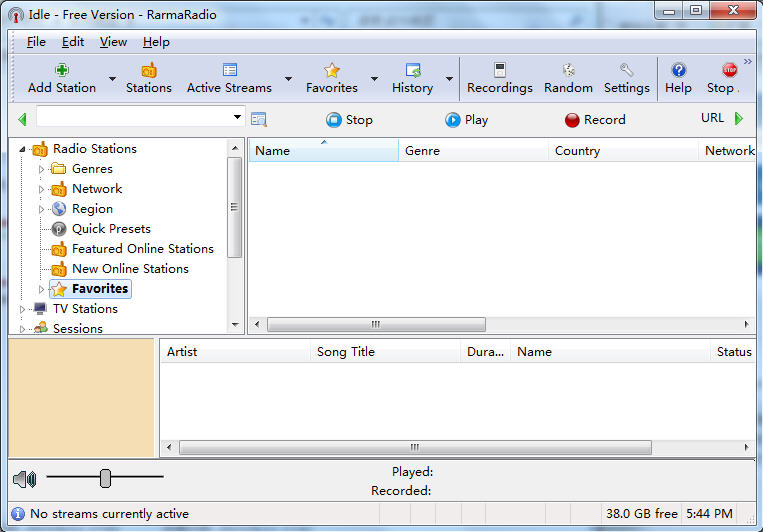Open the Stations list icon

[x=149, y=70]
